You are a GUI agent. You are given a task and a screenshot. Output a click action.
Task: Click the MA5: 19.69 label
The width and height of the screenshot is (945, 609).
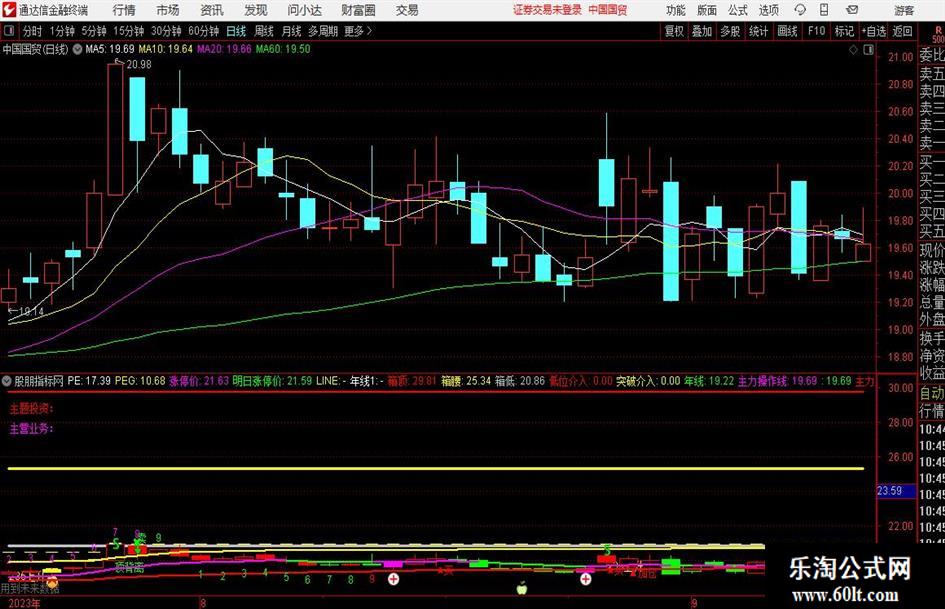coord(110,49)
